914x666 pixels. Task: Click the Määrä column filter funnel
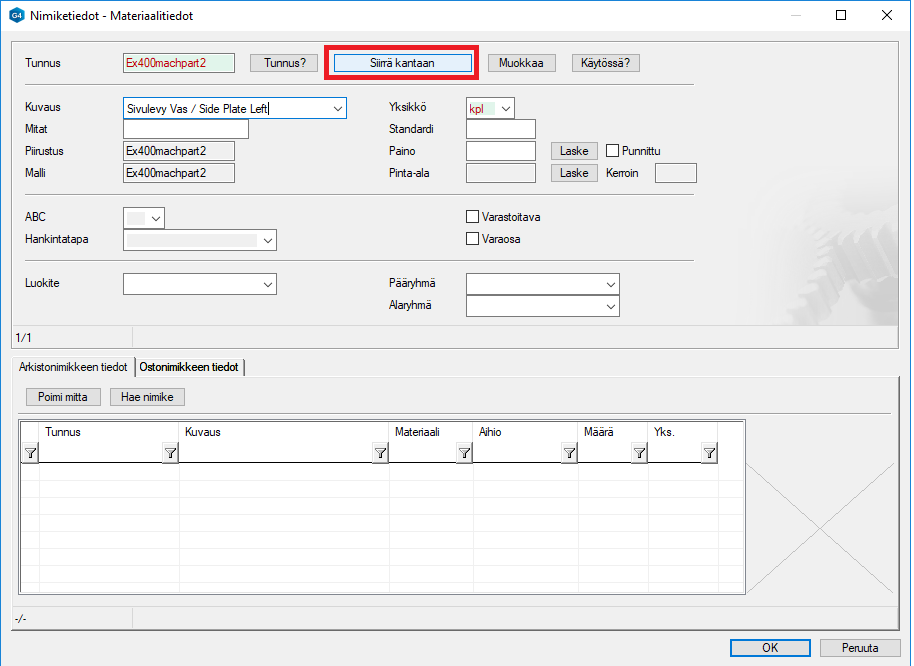pyautogui.click(x=639, y=454)
